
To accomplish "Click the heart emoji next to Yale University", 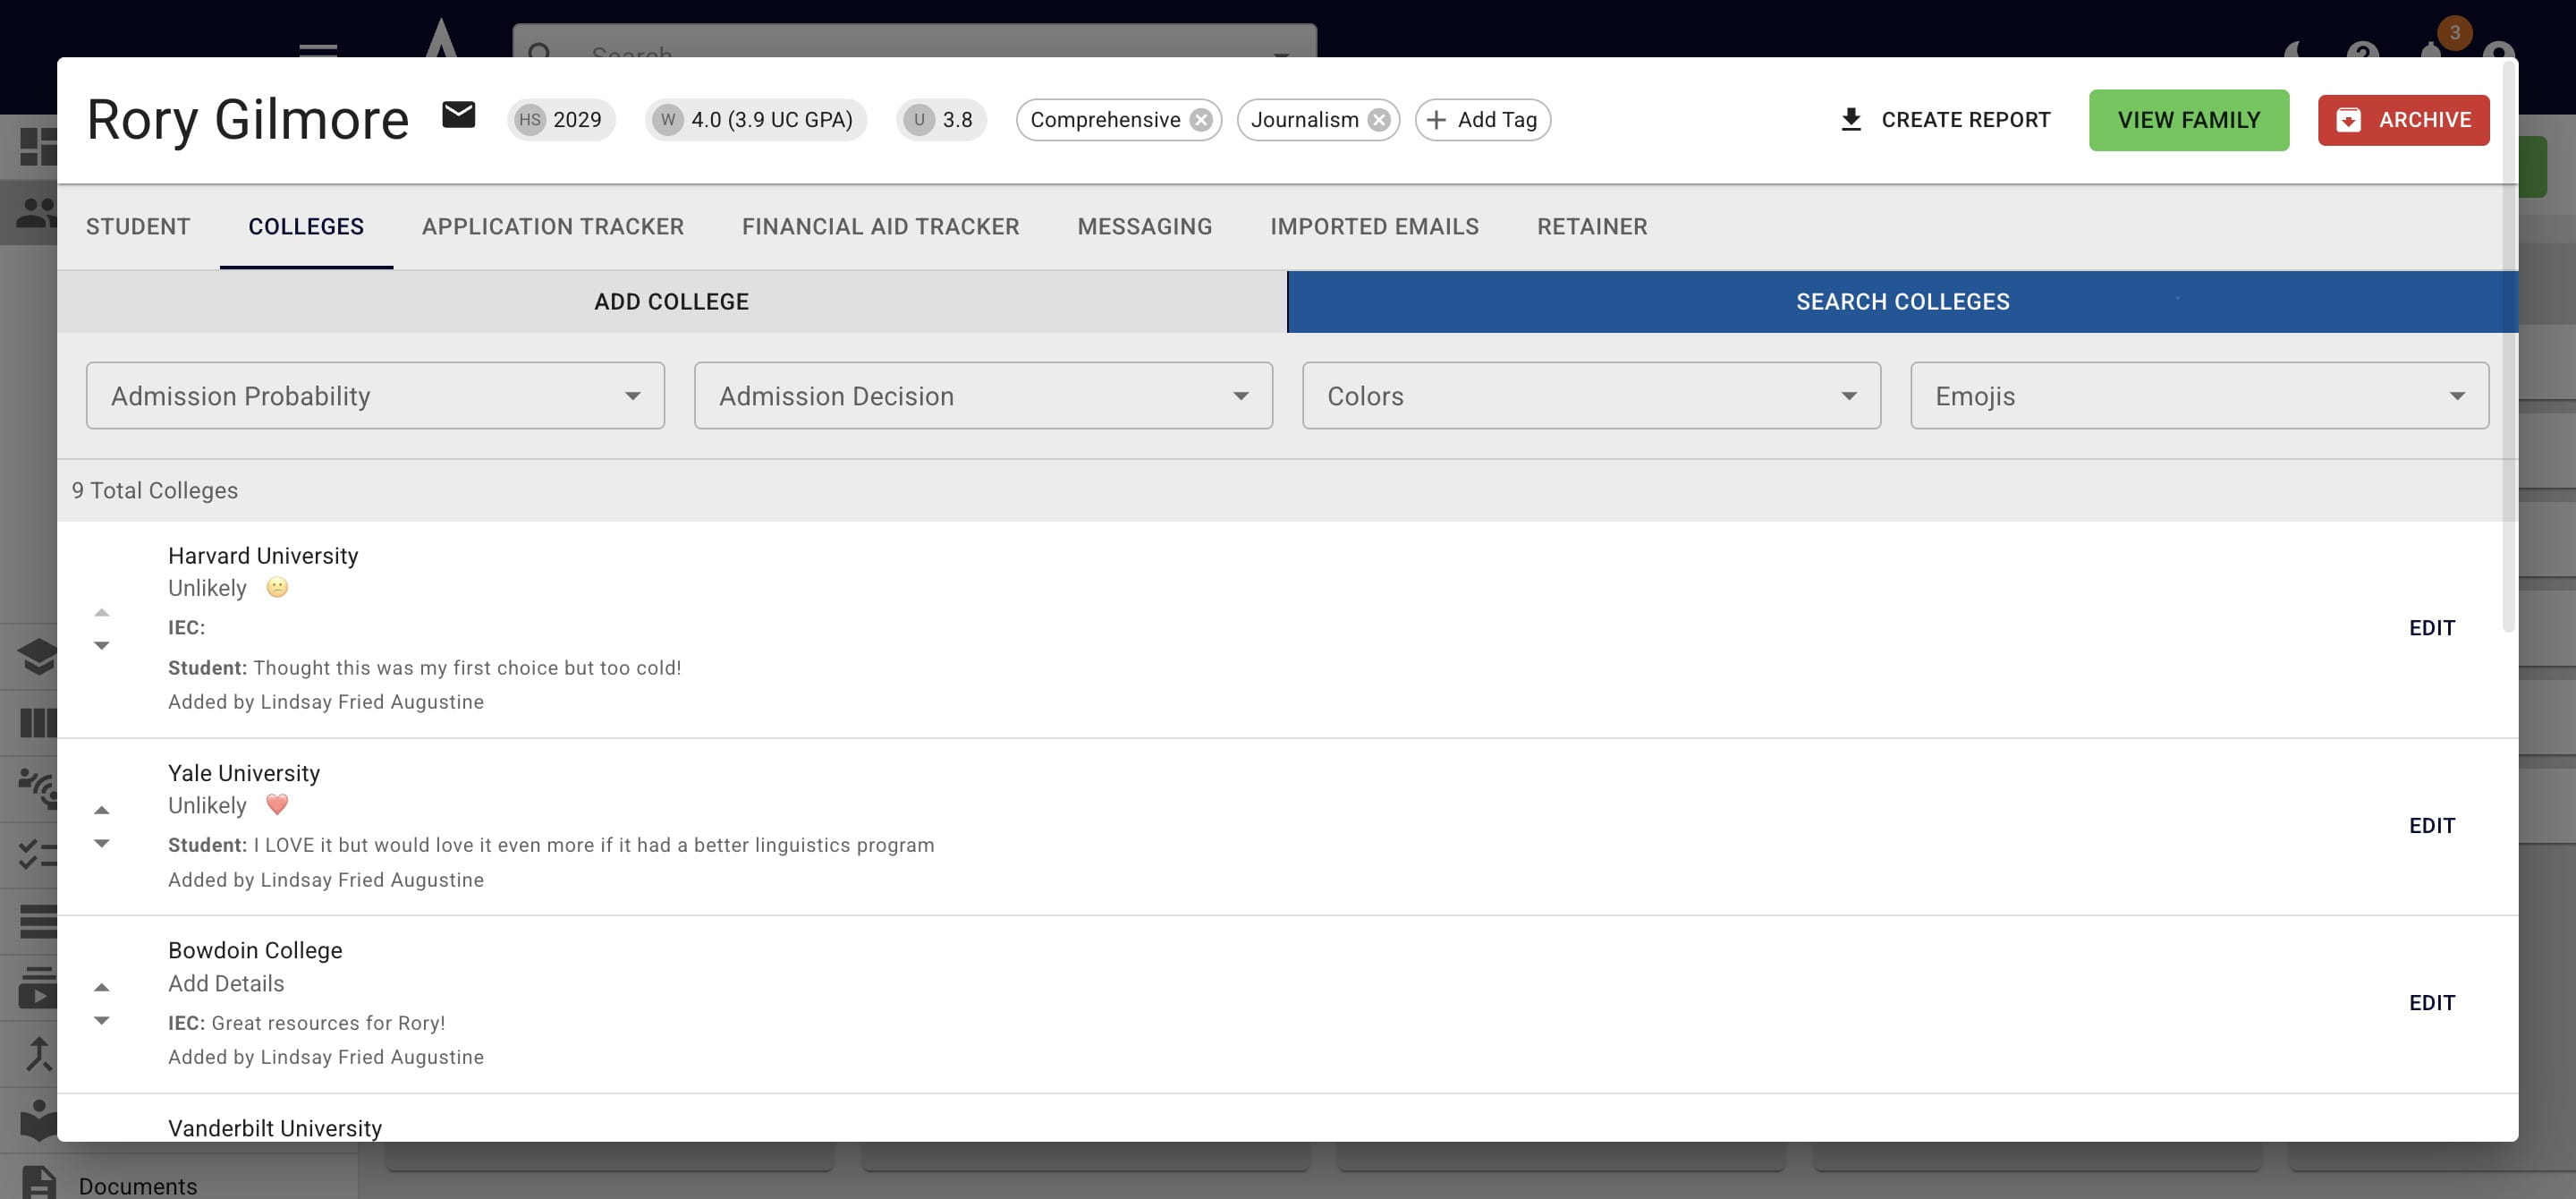I will click(x=277, y=804).
